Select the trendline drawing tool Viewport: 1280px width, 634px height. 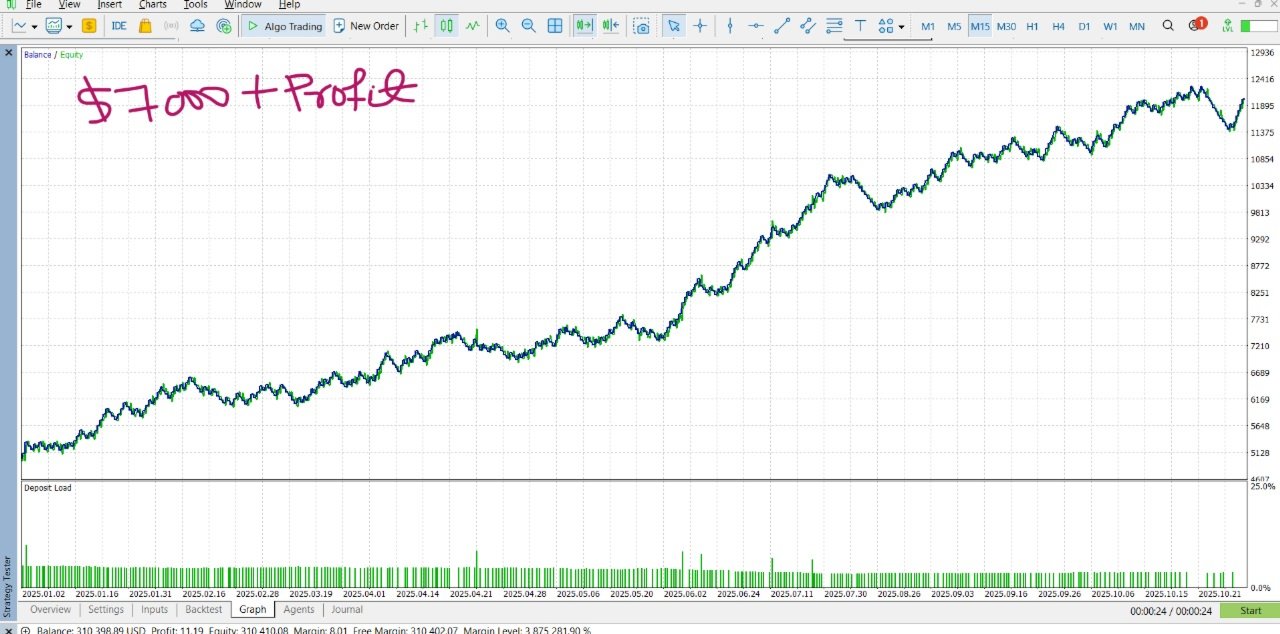pyautogui.click(x=782, y=26)
